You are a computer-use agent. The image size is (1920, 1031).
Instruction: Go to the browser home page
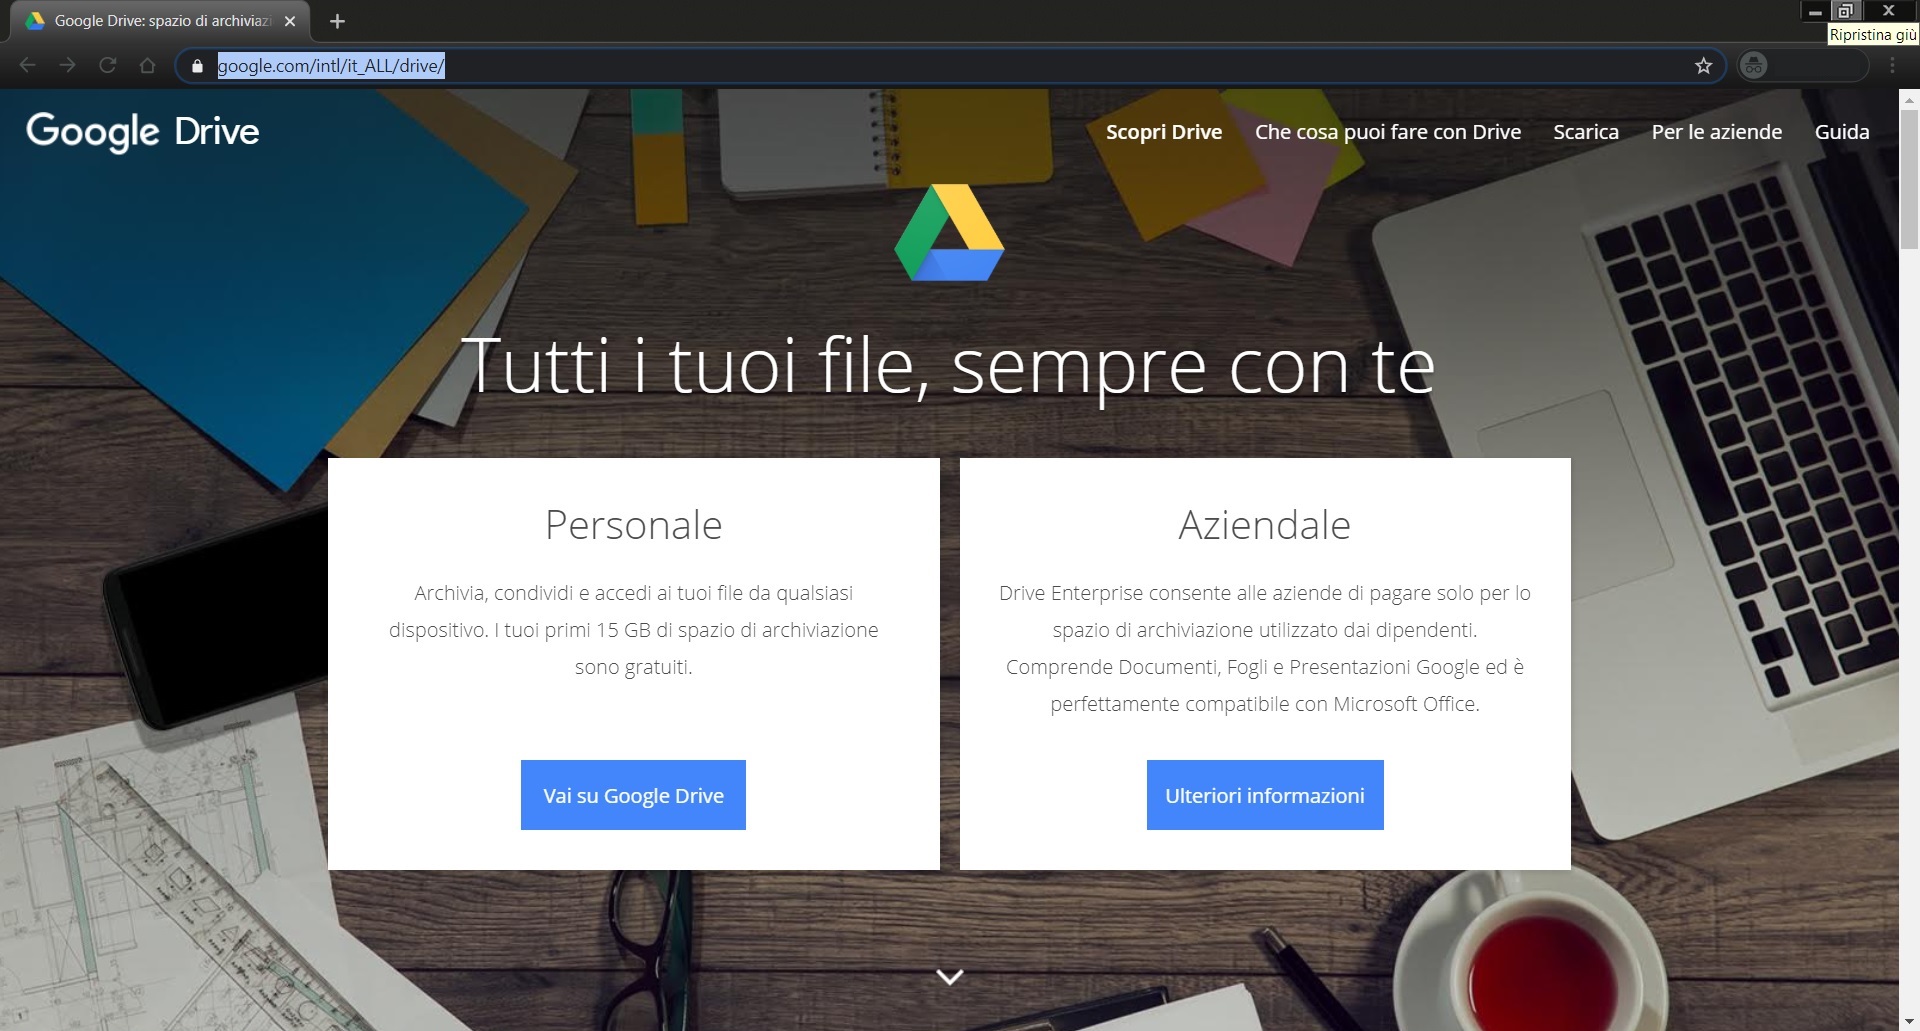point(147,65)
